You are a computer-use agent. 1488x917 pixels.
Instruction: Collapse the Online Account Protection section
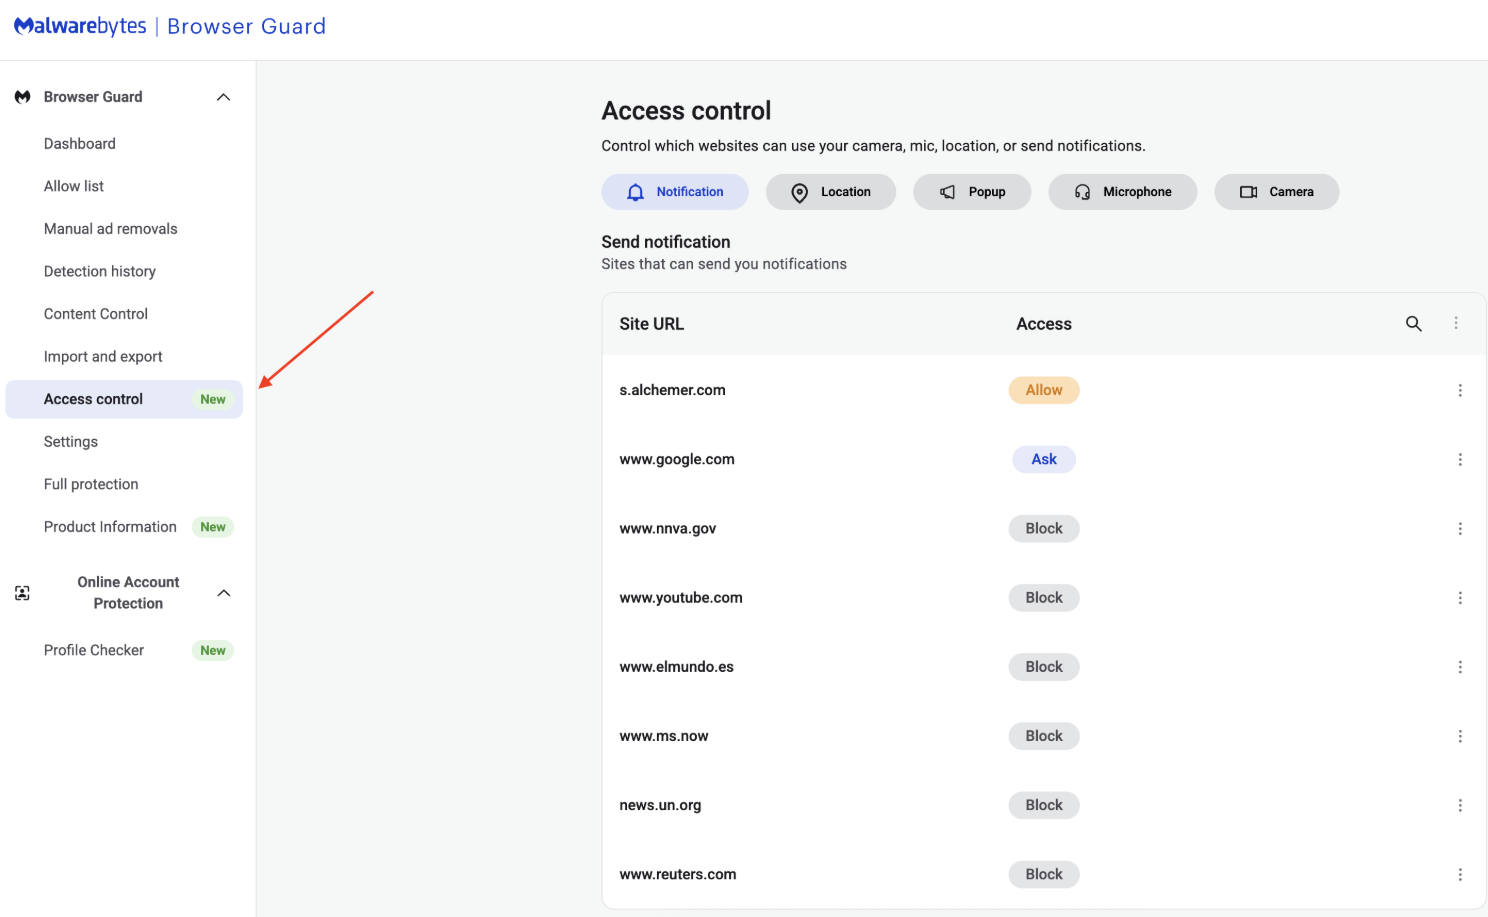click(224, 593)
